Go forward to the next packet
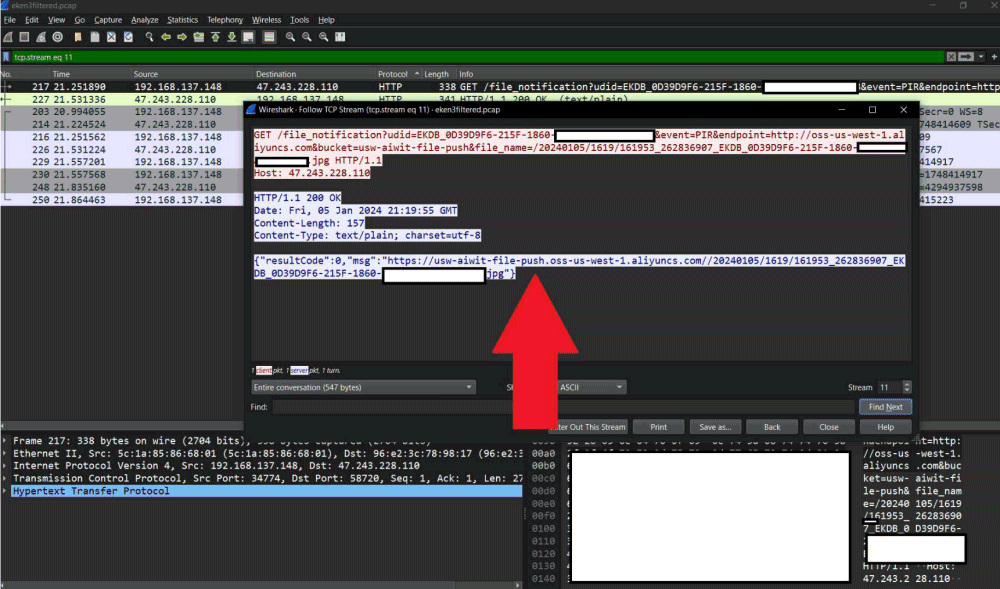The image size is (1000, 589). tap(182, 37)
